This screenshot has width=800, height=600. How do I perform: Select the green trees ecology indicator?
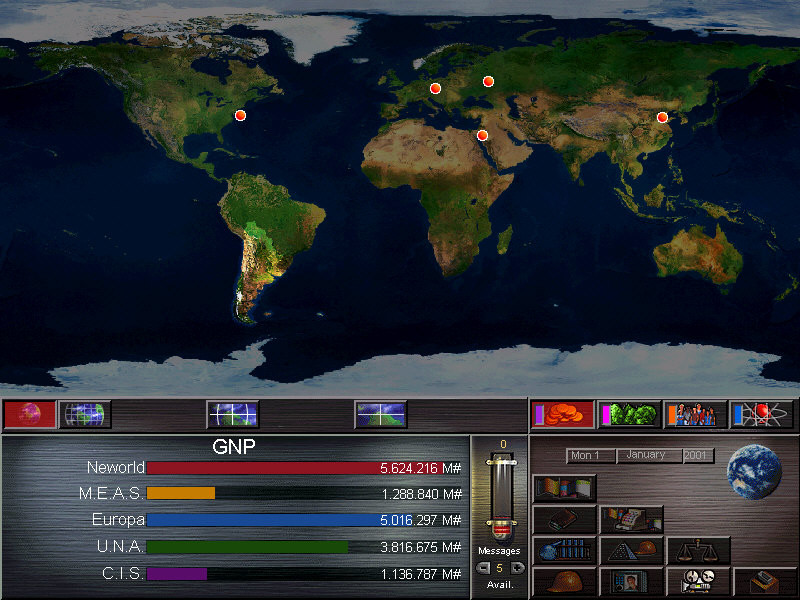[x=629, y=414]
